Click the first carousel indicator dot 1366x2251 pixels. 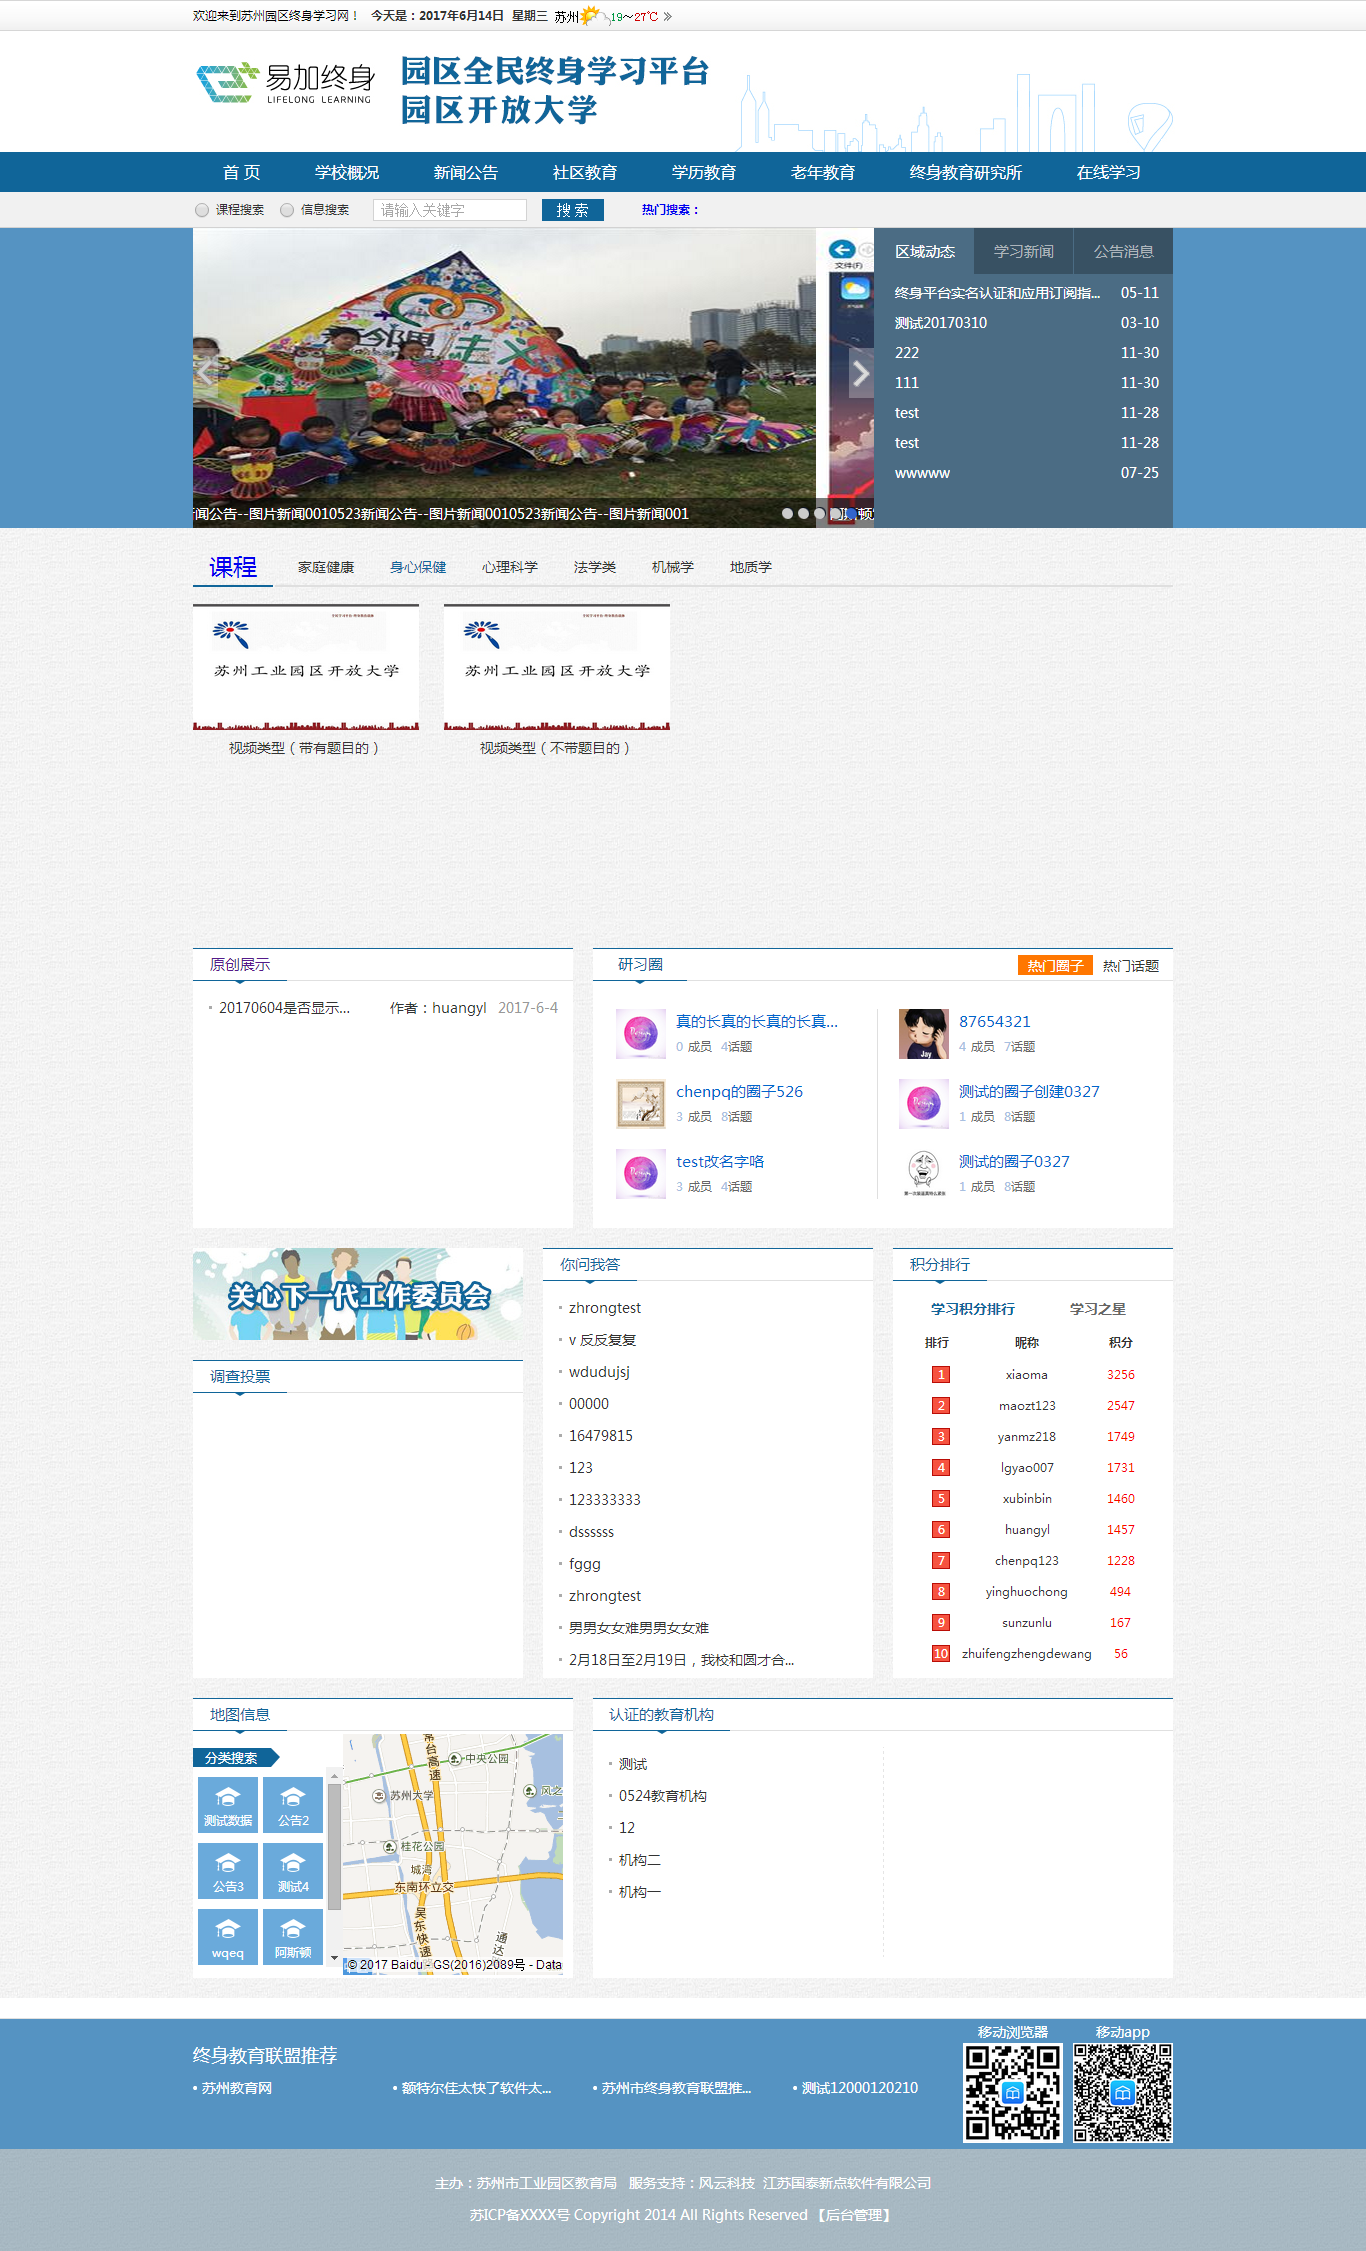[787, 514]
